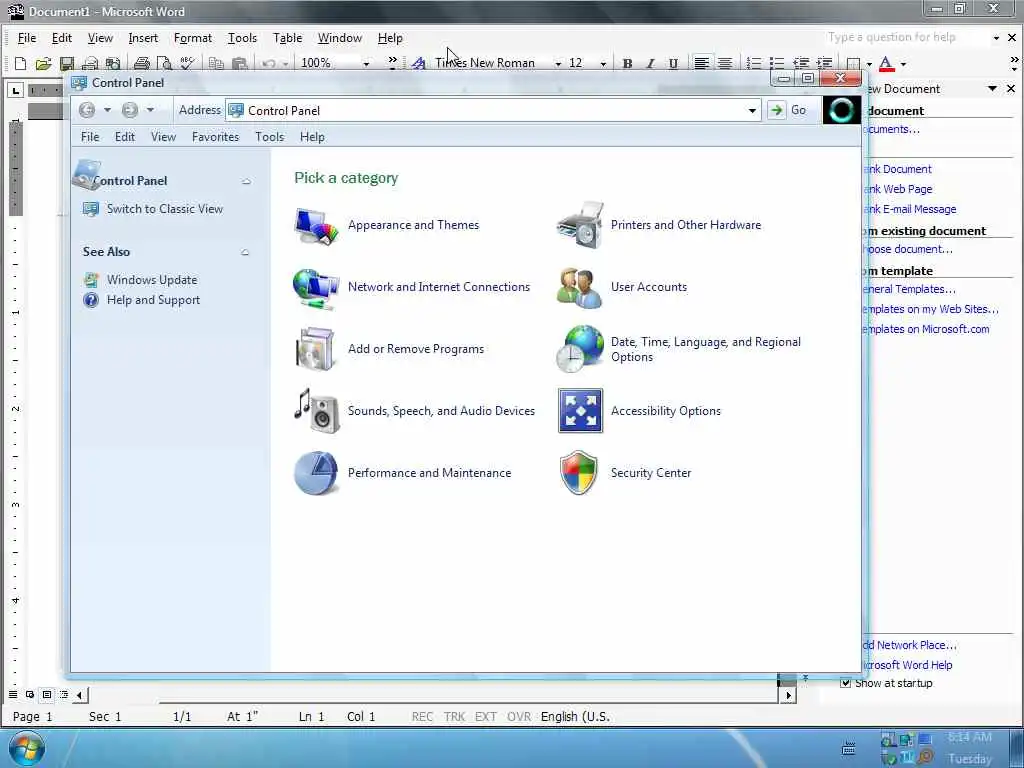Open the User Accounts icon
Screen dimensions: 1024x768
click(579, 287)
